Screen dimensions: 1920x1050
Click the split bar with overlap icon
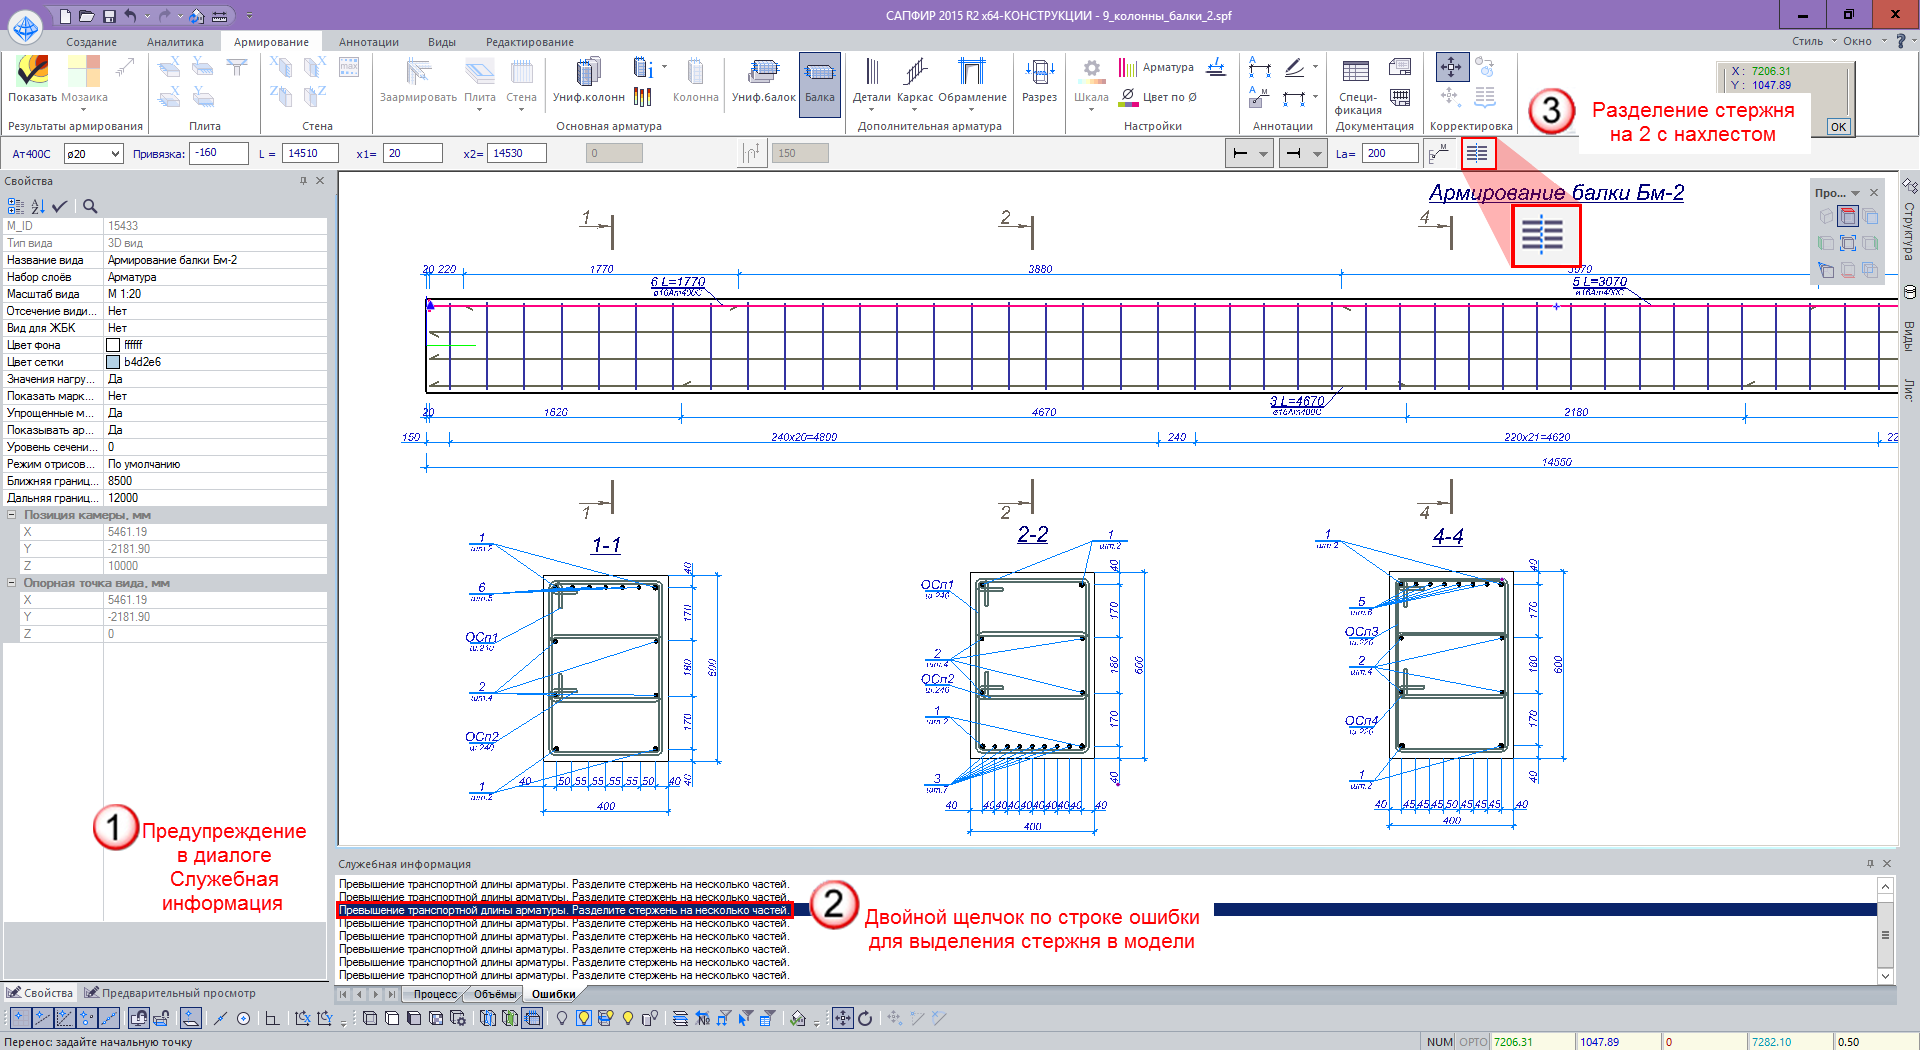(1477, 153)
